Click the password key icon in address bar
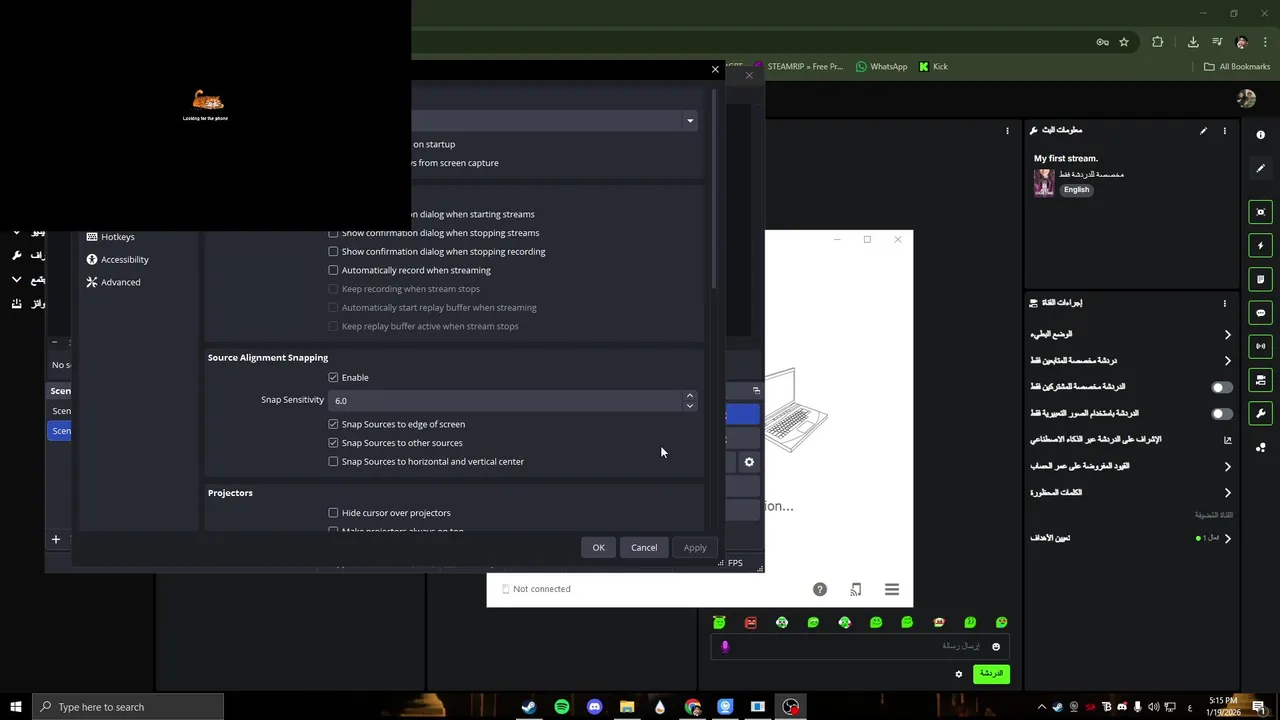 pos(1102,42)
